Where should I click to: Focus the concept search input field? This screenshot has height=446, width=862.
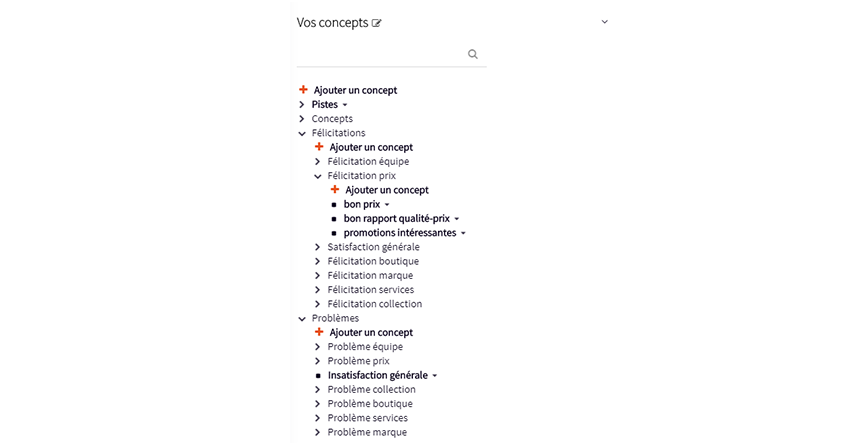tap(380, 54)
